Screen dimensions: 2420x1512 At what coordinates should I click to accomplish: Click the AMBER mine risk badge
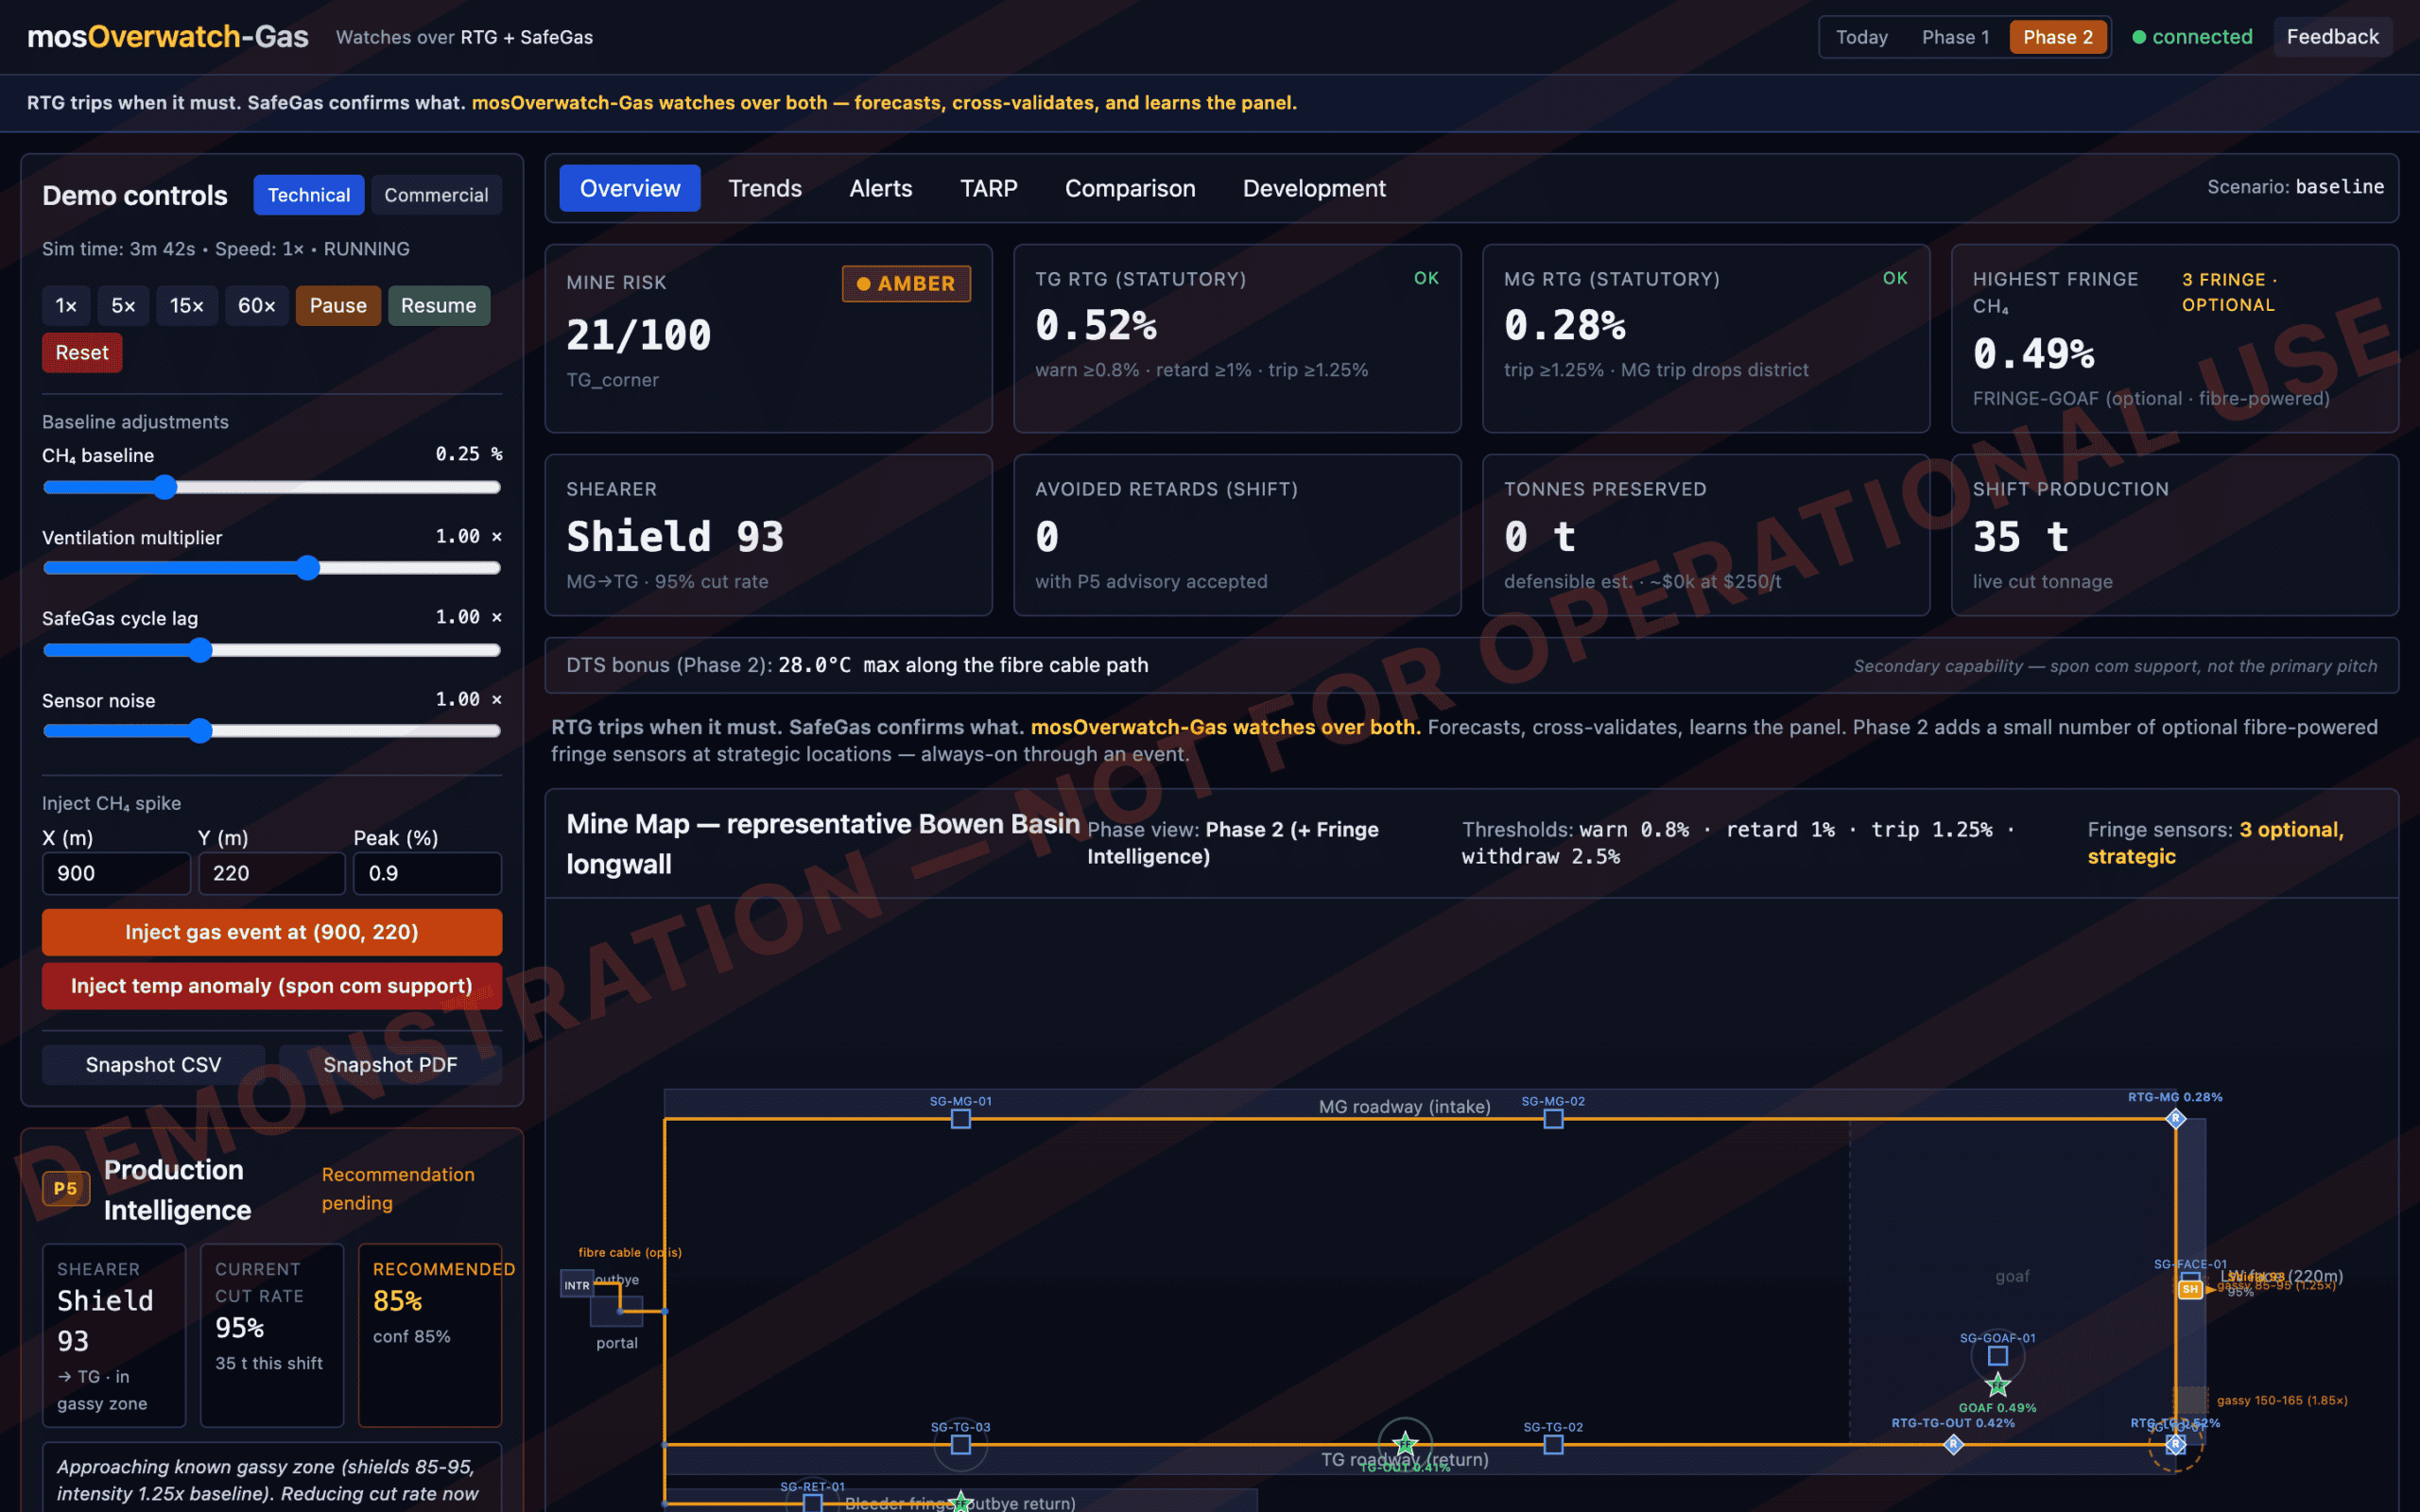tap(906, 284)
